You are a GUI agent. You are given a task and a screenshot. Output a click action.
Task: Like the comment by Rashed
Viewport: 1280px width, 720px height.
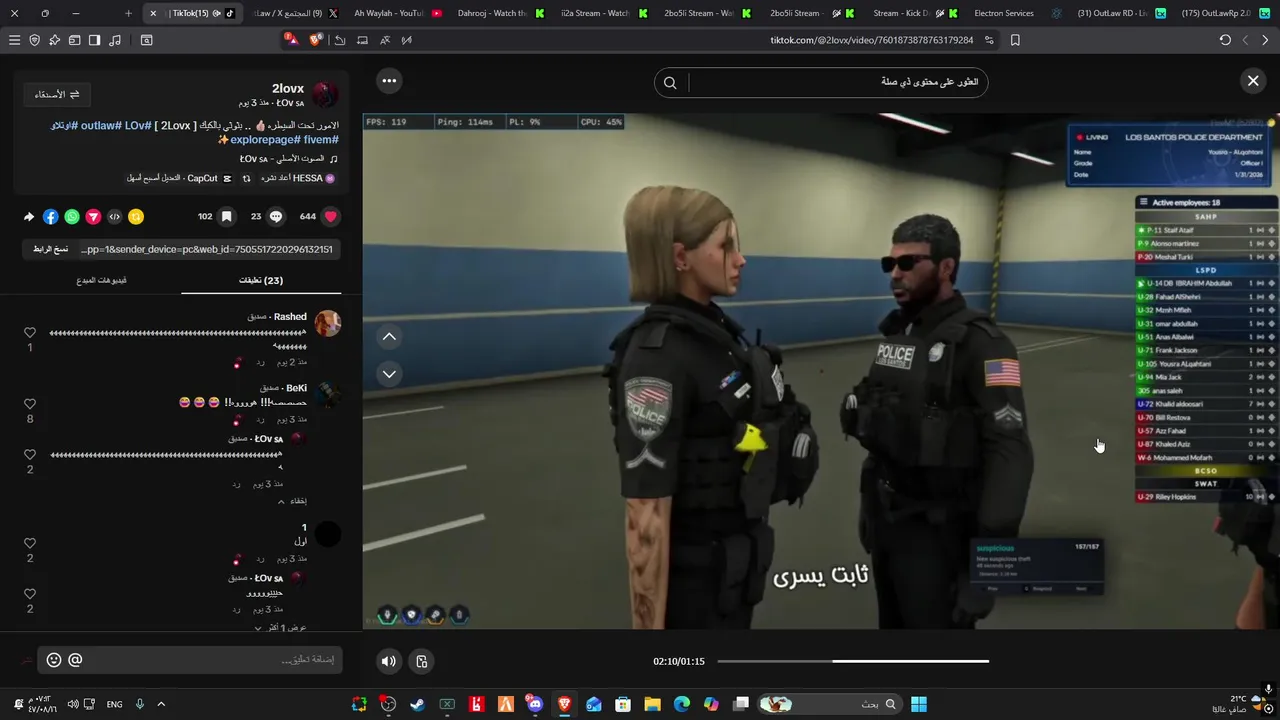pos(30,333)
